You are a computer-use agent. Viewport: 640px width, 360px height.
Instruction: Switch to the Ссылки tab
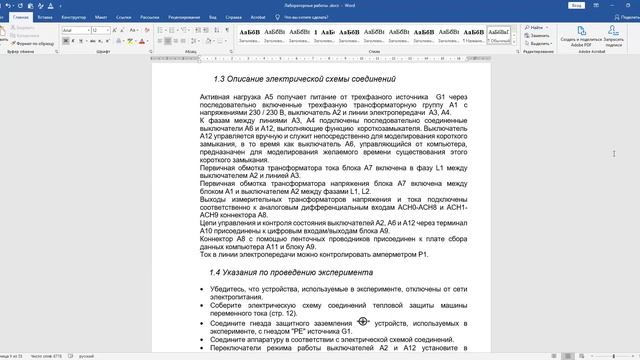coord(123,17)
